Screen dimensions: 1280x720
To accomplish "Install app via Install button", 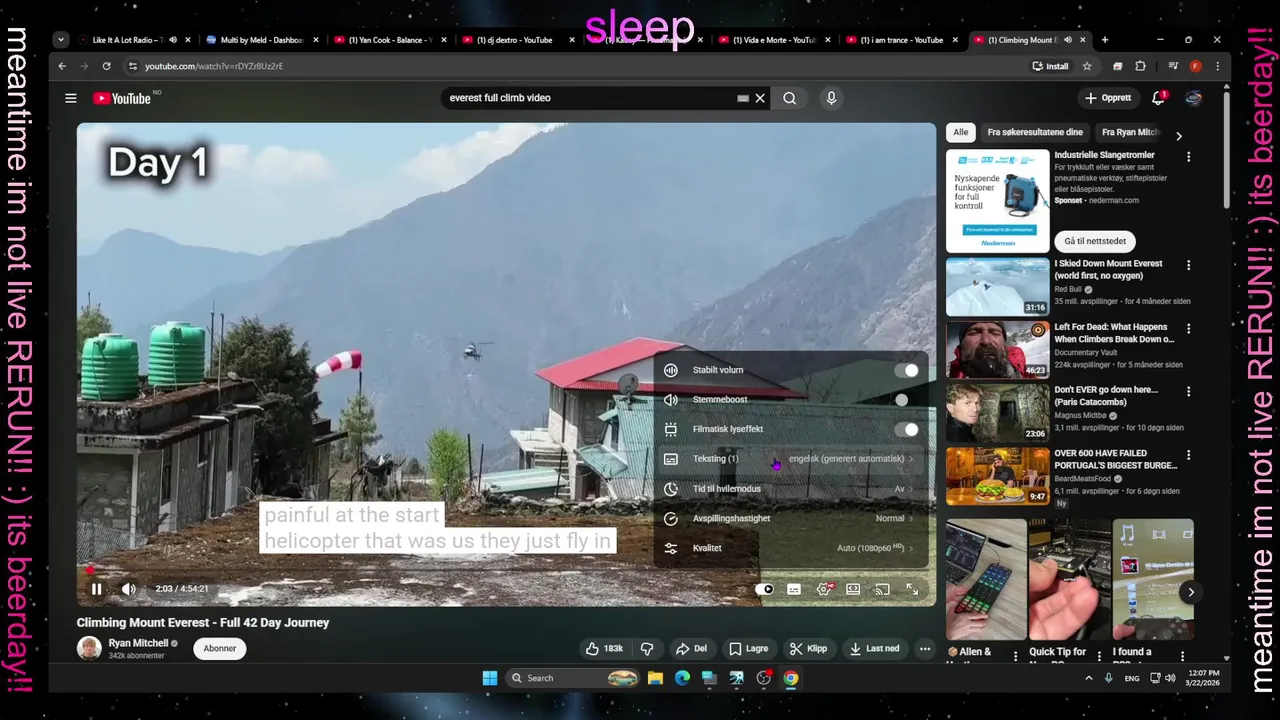I will pyautogui.click(x=1051, y=66).
